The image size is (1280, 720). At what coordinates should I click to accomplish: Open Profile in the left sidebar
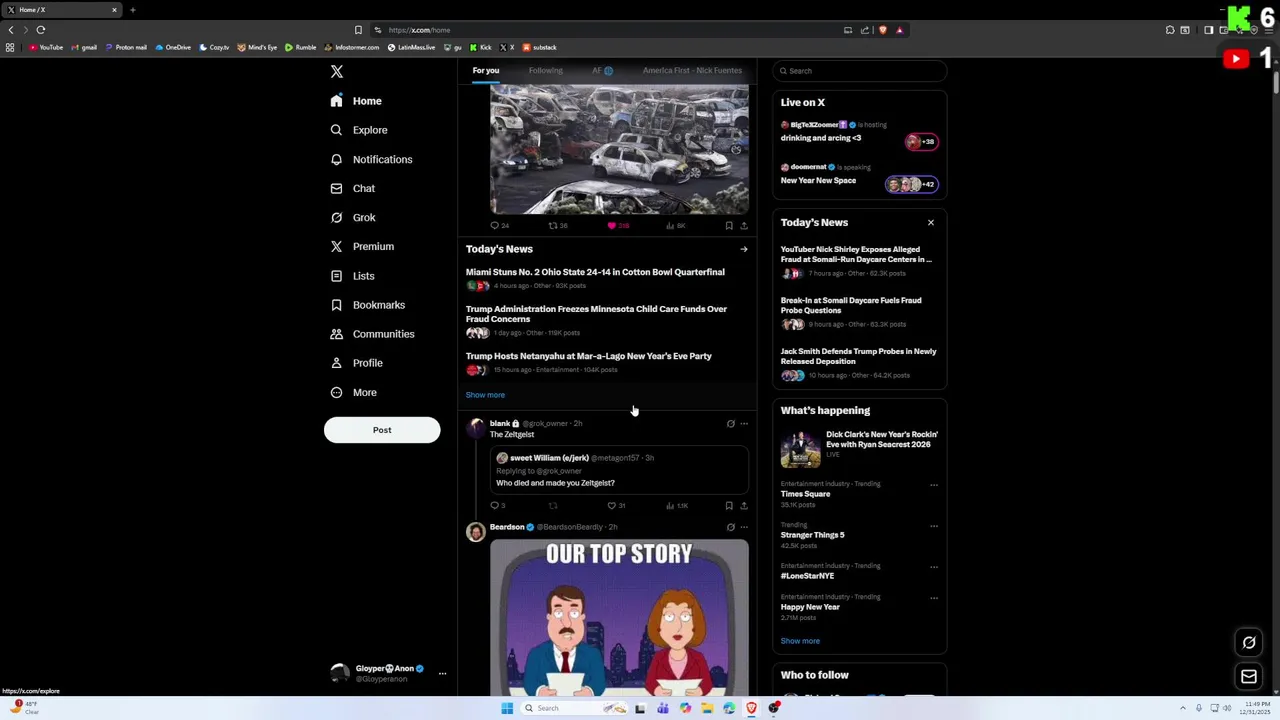pyautogui.click(x=357, y=363)
